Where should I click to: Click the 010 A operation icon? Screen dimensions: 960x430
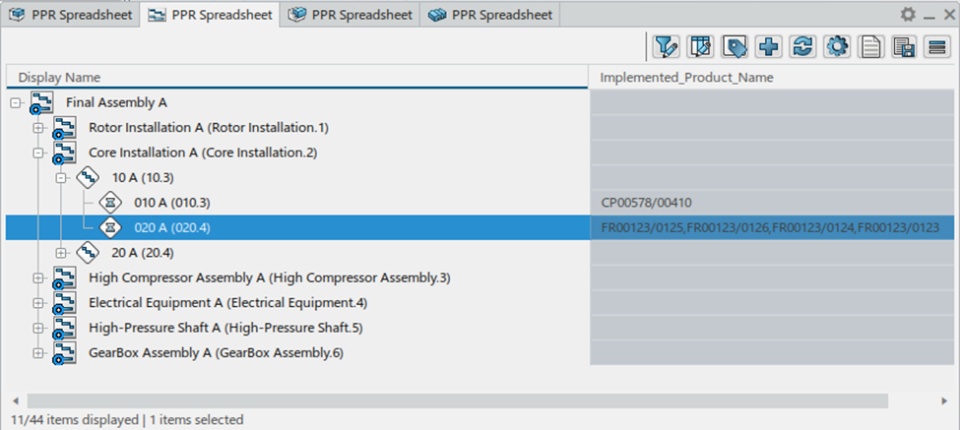coord(111,202)
